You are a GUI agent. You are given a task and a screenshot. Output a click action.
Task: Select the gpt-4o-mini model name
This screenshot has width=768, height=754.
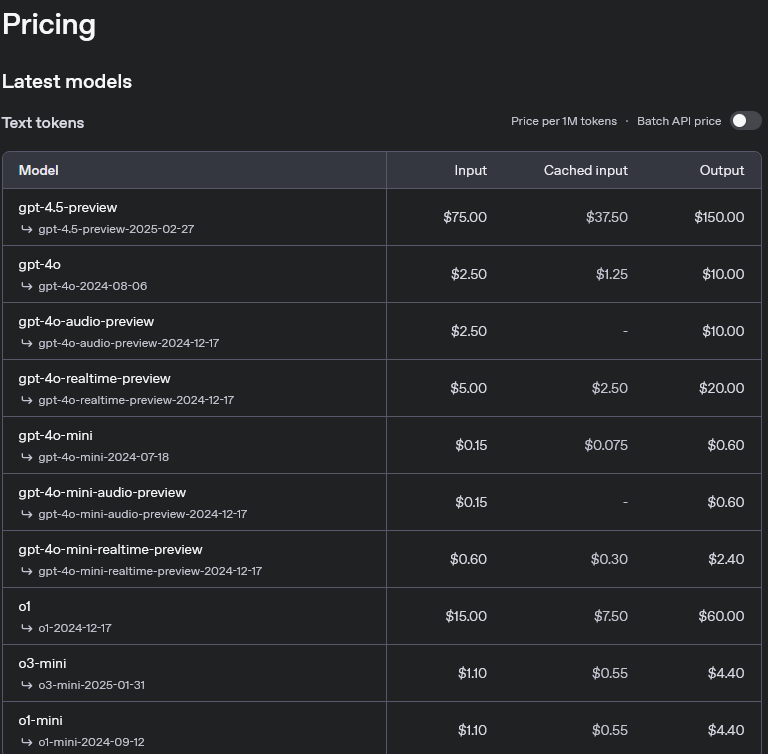[x=55, y=436]
